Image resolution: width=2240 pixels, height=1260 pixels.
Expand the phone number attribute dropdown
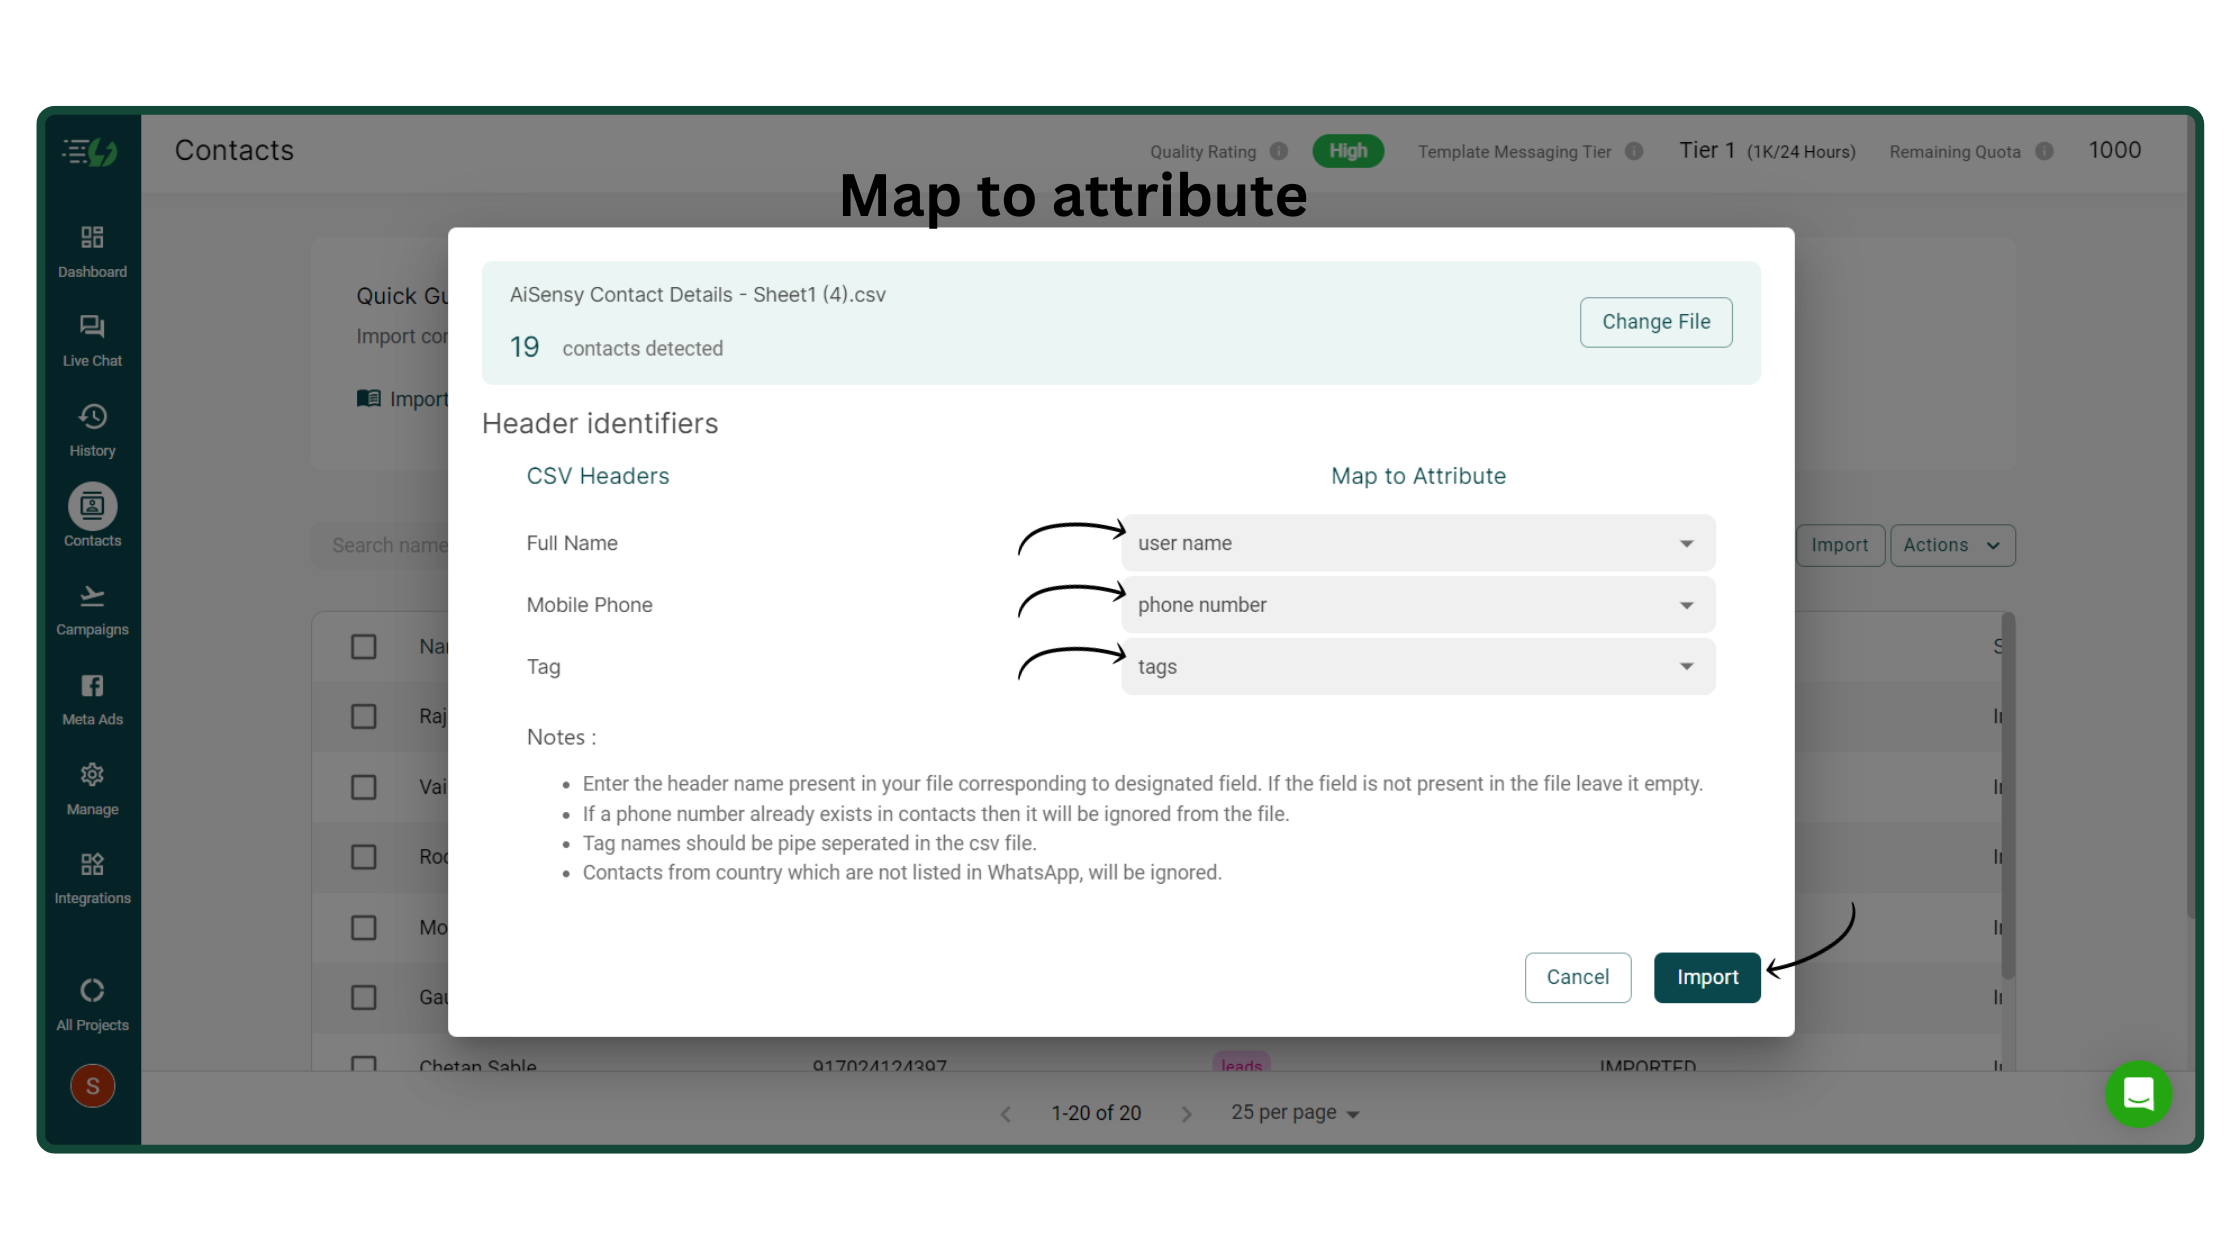pos(1418,605)
